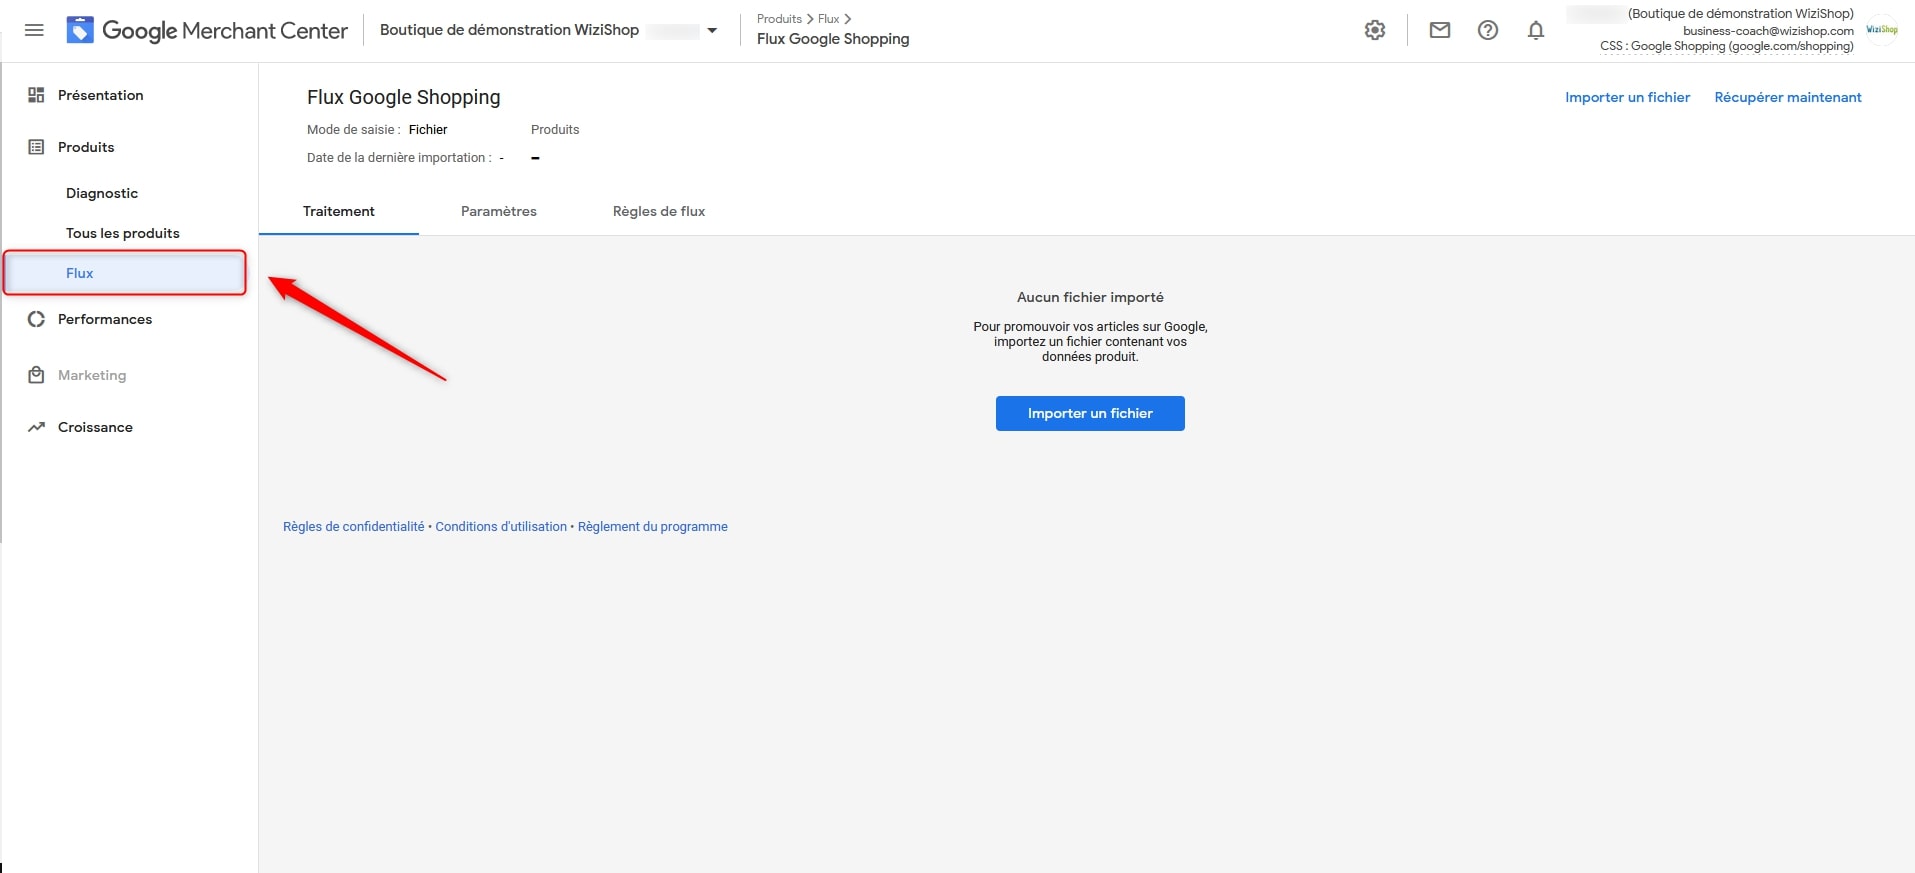Click the Marketing shopping bag icon
The image size is (1915, 873).
click(36, 375)
